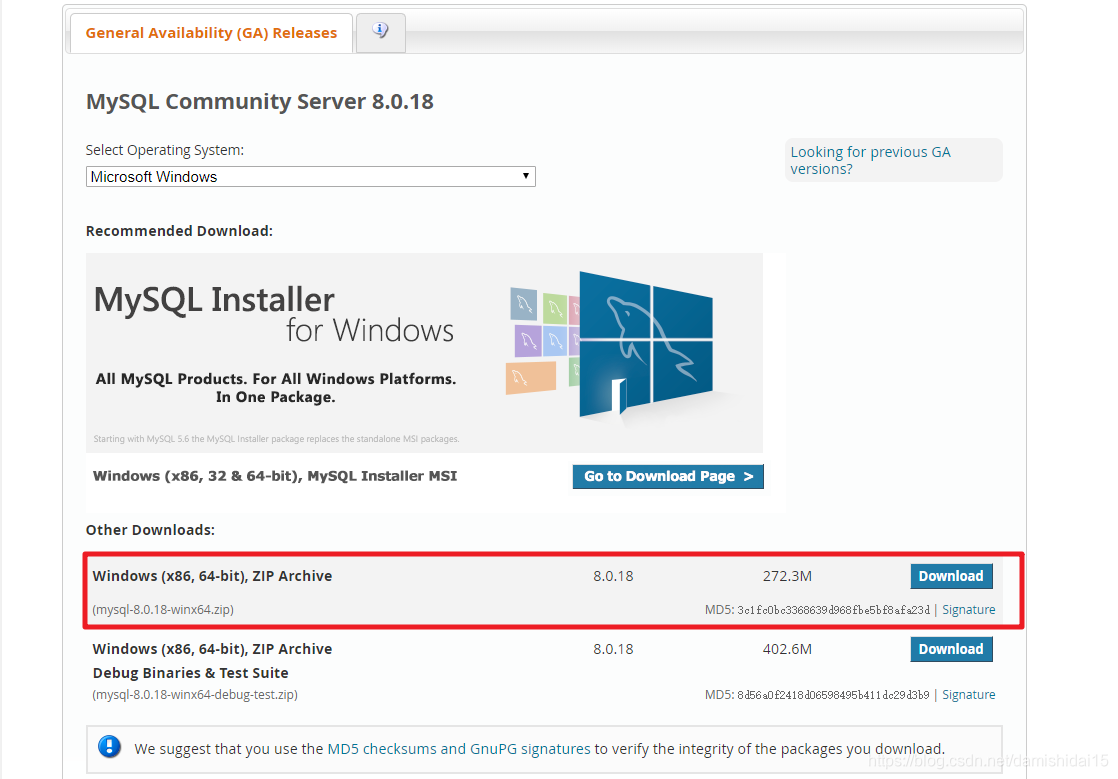This screenshot has width=1118, height=779.
Task: Click the Debug Binaries & Test Suite label
Action: click(190, 673)
